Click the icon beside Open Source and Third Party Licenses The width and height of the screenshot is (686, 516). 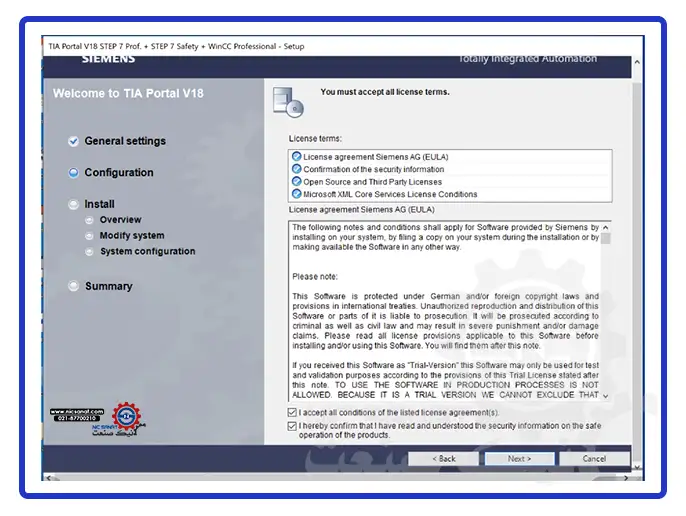297,181
